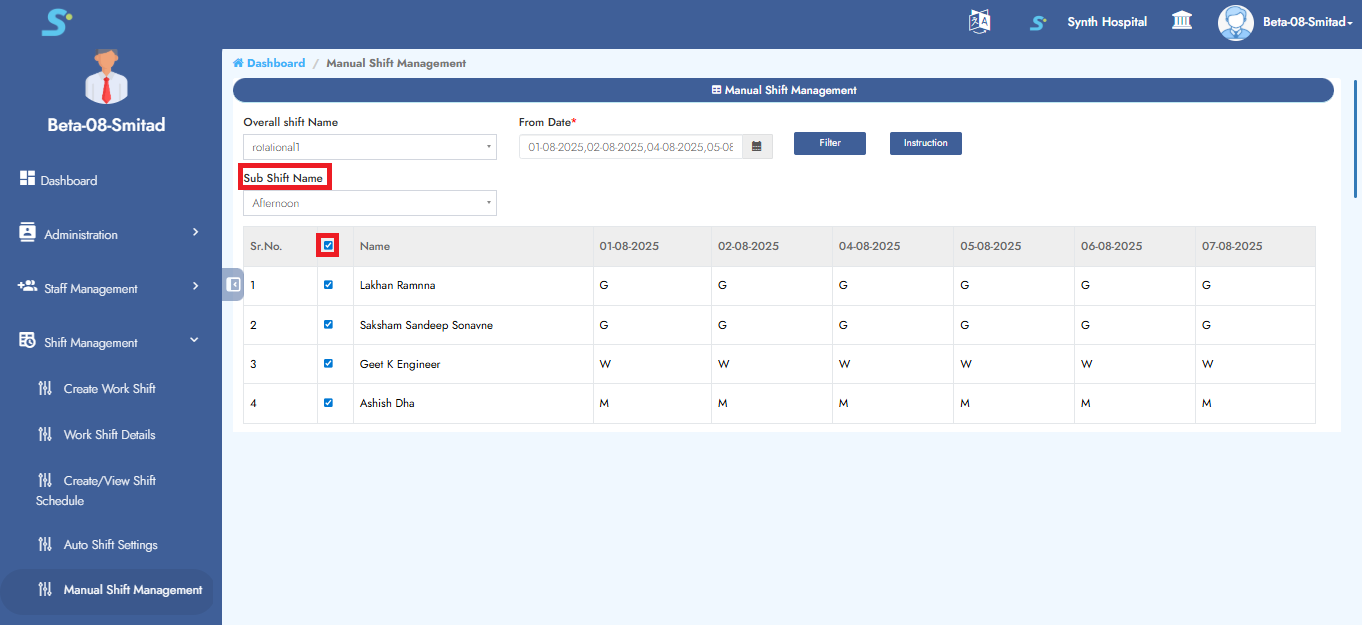
Task: Click the sidebar collapse handle icon
Action: click(x=233, y=285)
